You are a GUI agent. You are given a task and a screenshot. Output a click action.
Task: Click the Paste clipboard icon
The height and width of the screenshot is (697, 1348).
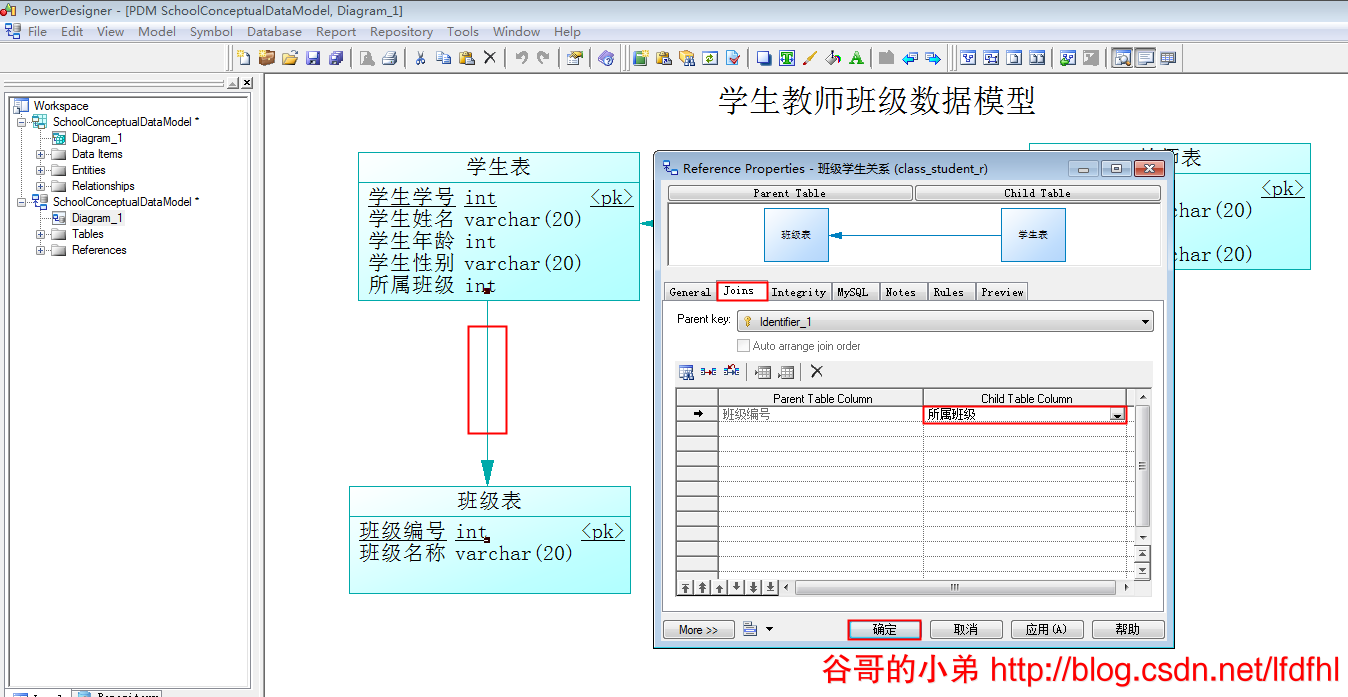click(x=466, y=58)
